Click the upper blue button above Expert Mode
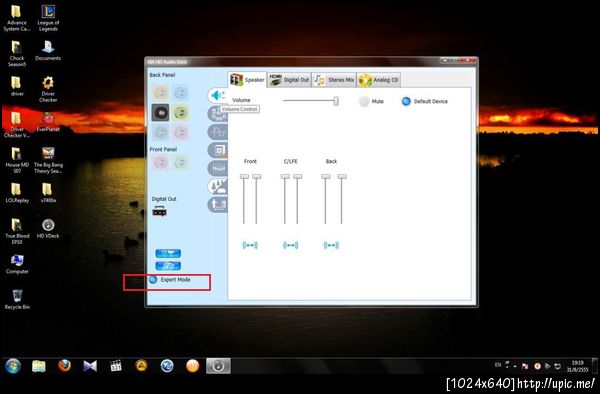Screen dimensions: 600x394 168,253
